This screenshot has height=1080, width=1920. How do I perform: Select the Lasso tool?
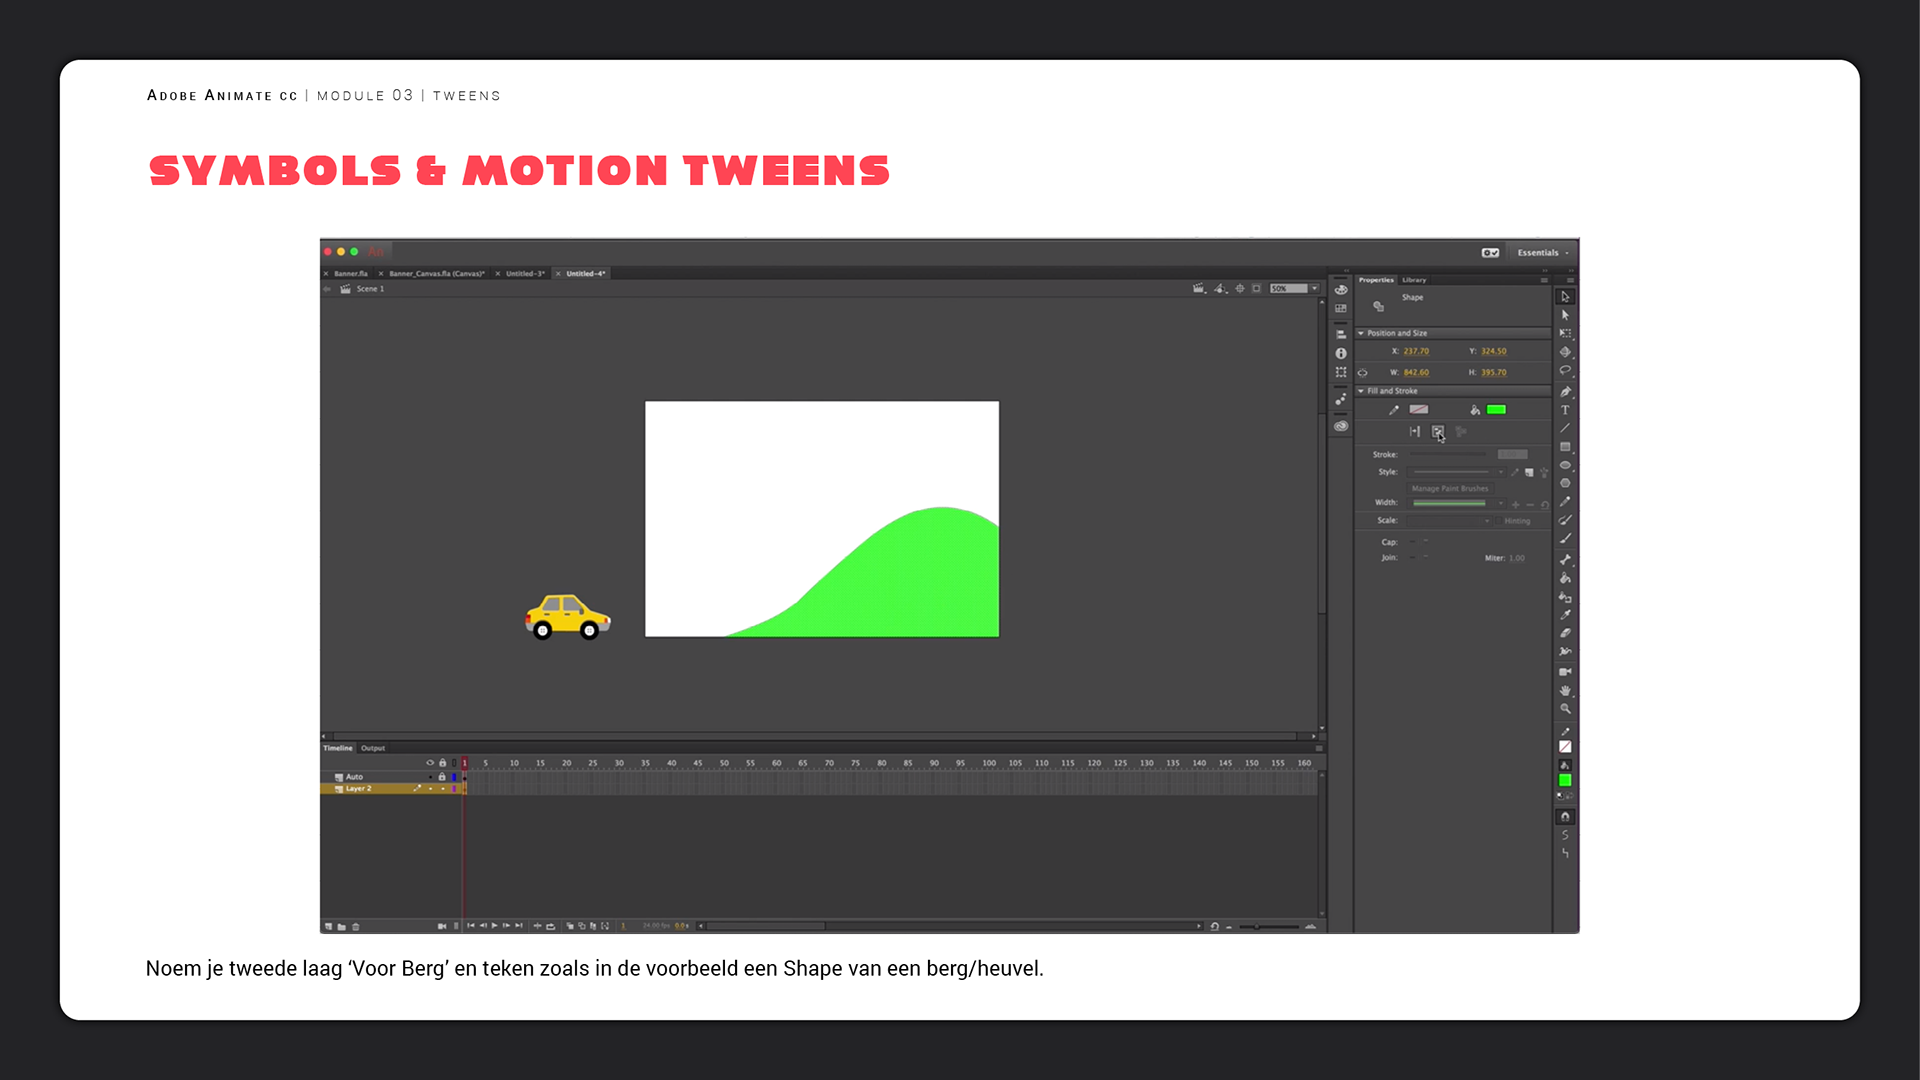click(1565, 371)
